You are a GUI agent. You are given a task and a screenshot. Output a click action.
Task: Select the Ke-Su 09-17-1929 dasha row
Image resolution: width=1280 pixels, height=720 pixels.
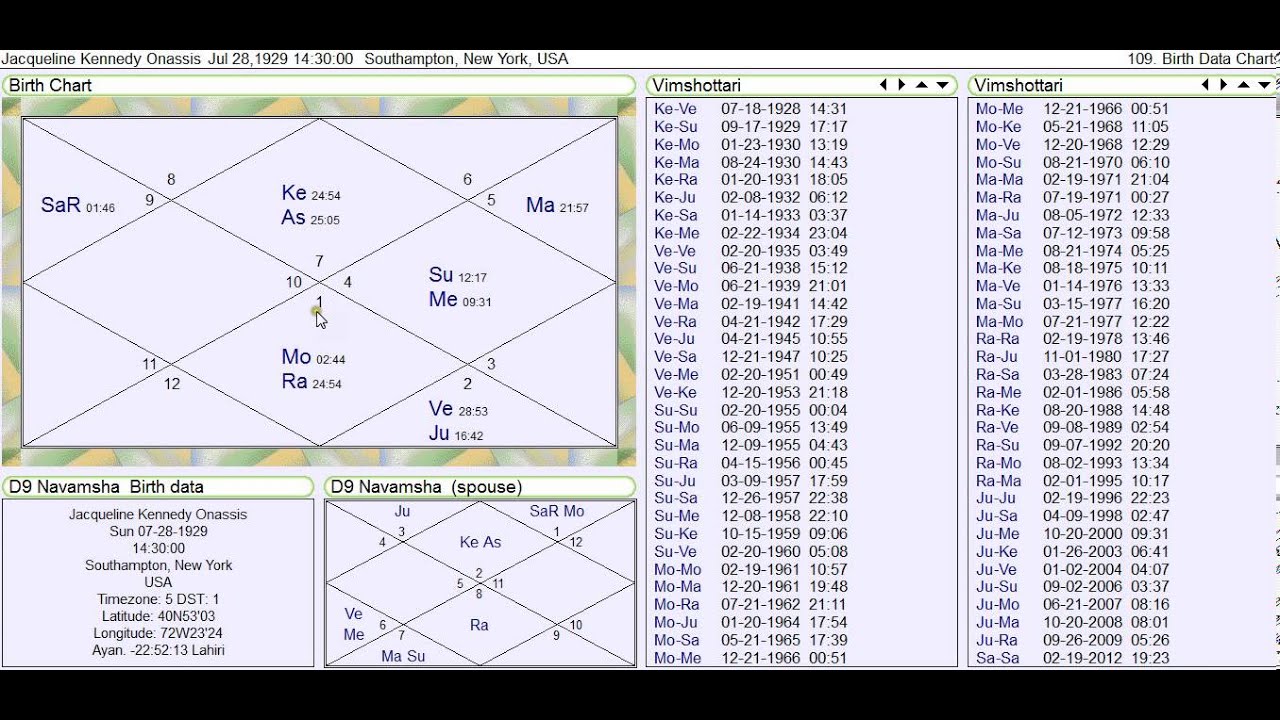[751, 127]
